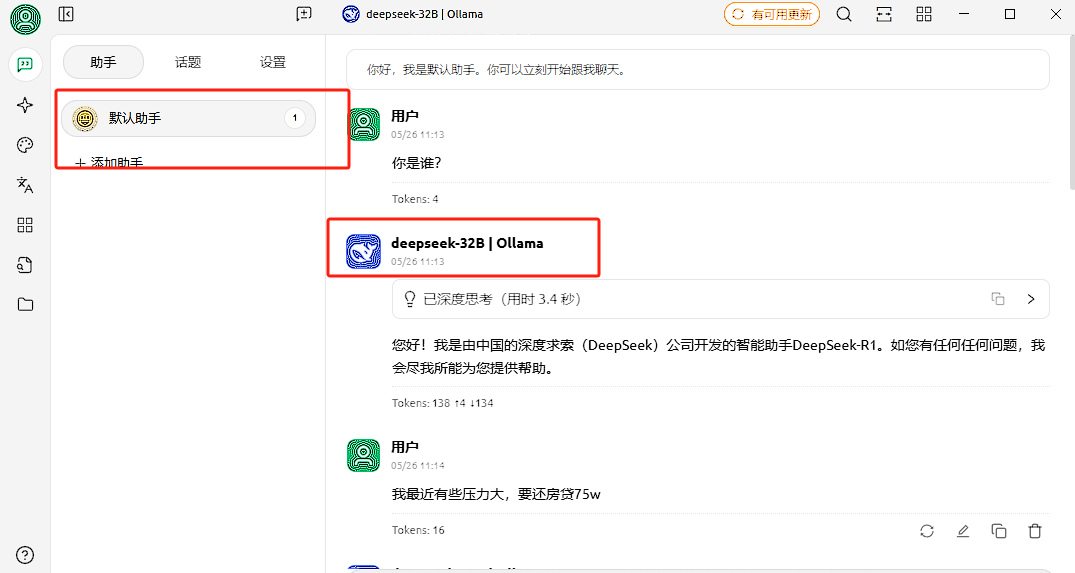Click the Tokens: 16 label
Screen dimensions: 1075x573
coord(418,531)
